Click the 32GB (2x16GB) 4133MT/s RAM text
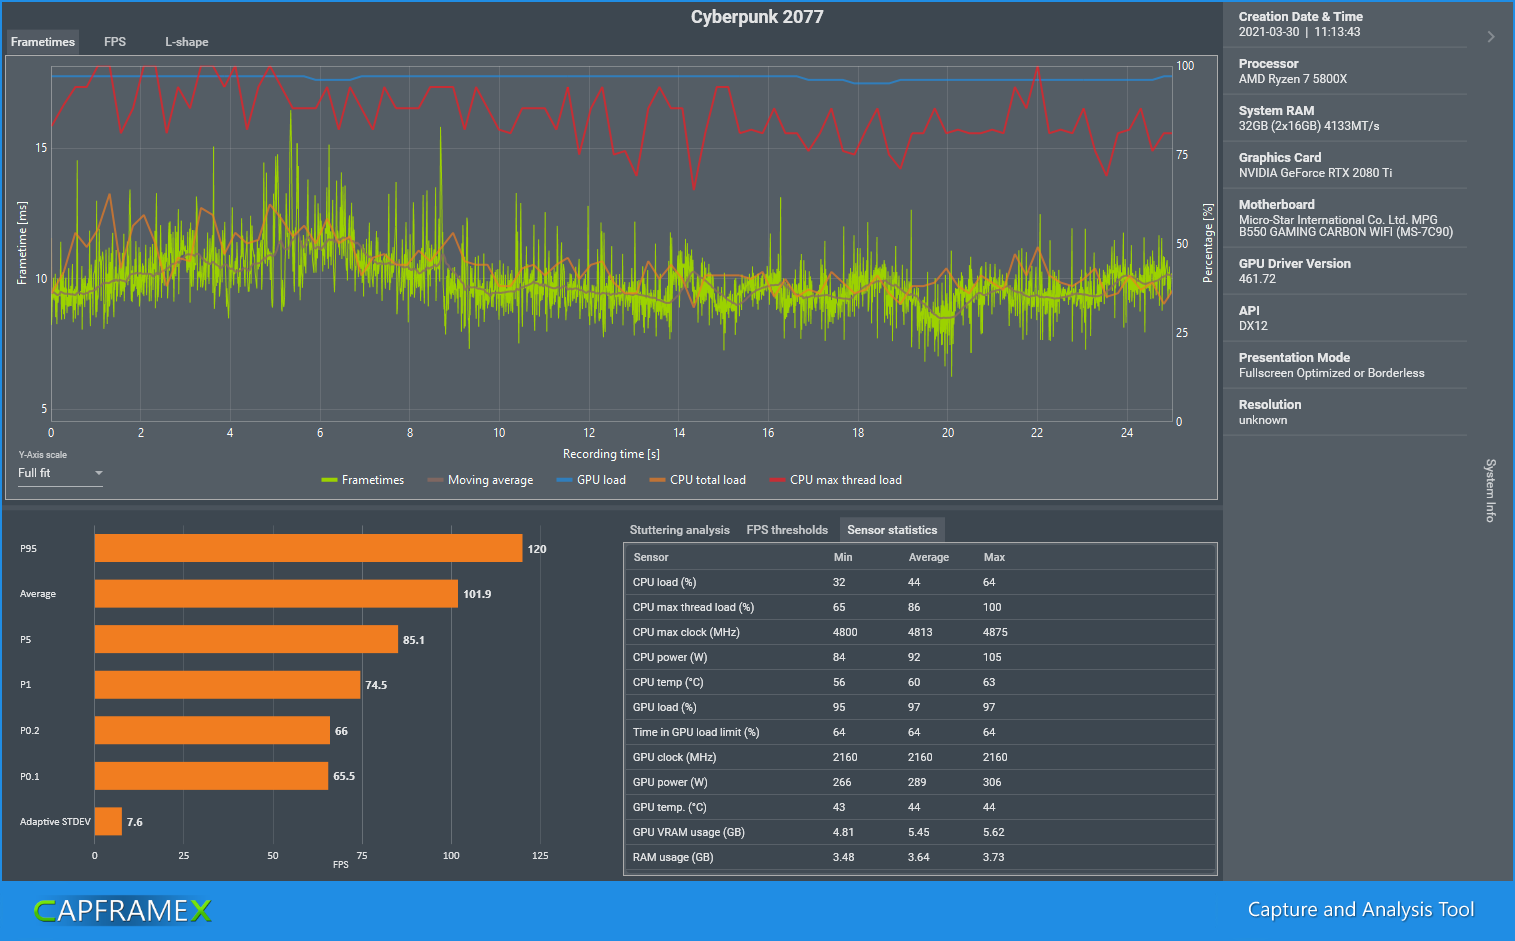1515x941 pixels. 1309,126
